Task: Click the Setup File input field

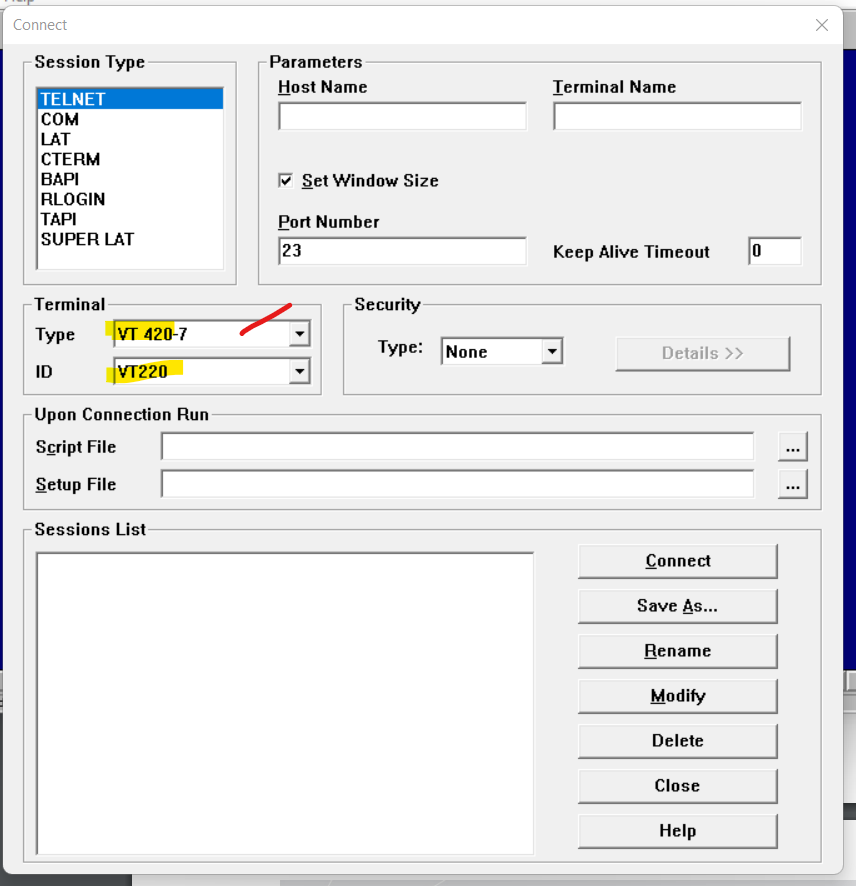Action: point(457,484)
